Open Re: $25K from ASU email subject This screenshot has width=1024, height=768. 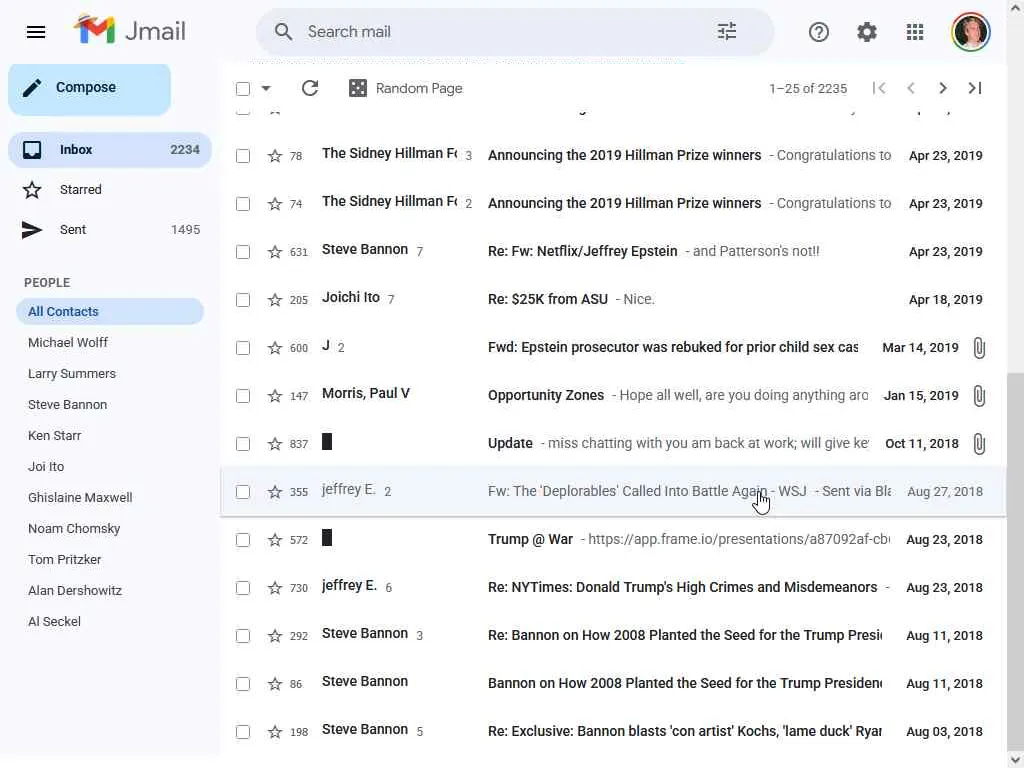click(x=547, y=299)
